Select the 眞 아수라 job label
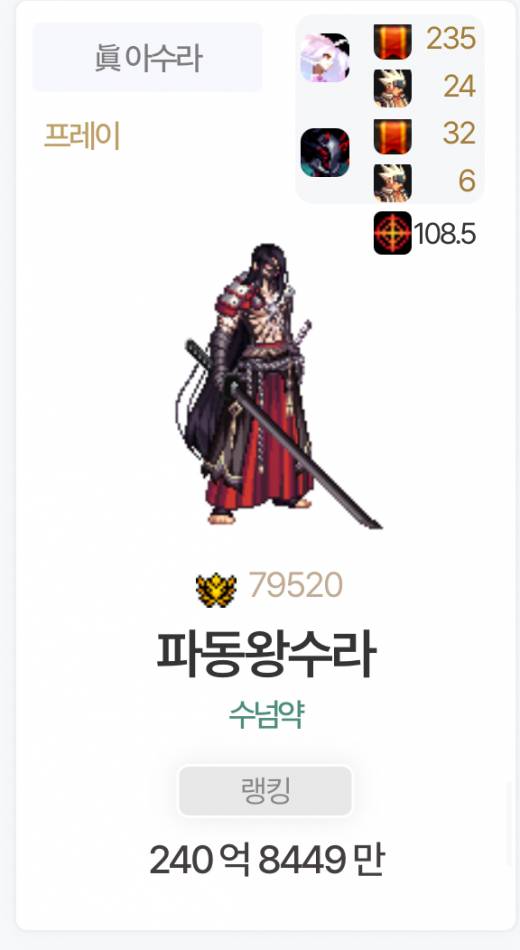The image size is (520, 950). click(x=147, y=58)
